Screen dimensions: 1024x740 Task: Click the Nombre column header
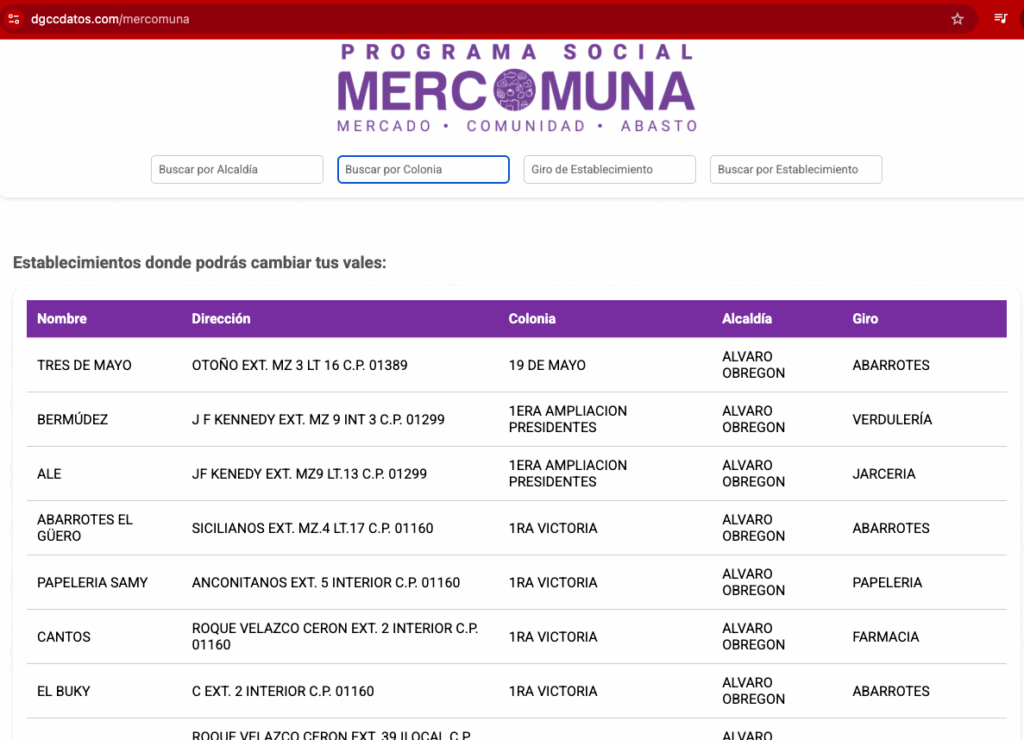pyautogui.click(x=61, y=318)
